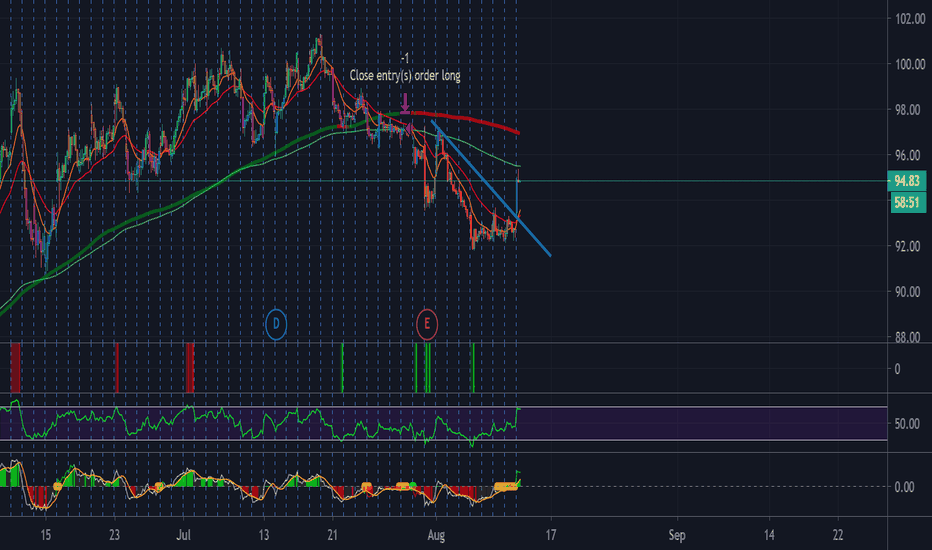Click the 102.00 price axis label
The height and width of the screenshot is (550, 932).
[910, 19]
